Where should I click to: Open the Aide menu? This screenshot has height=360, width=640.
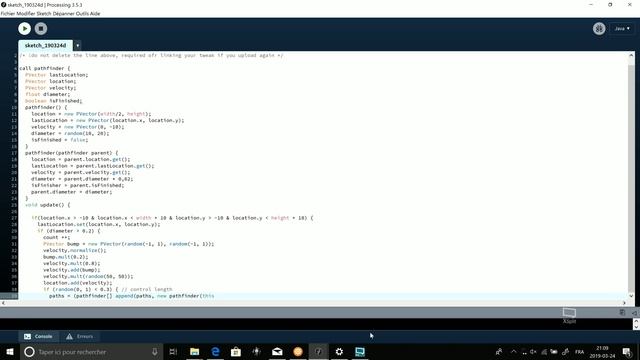point(95,13)
